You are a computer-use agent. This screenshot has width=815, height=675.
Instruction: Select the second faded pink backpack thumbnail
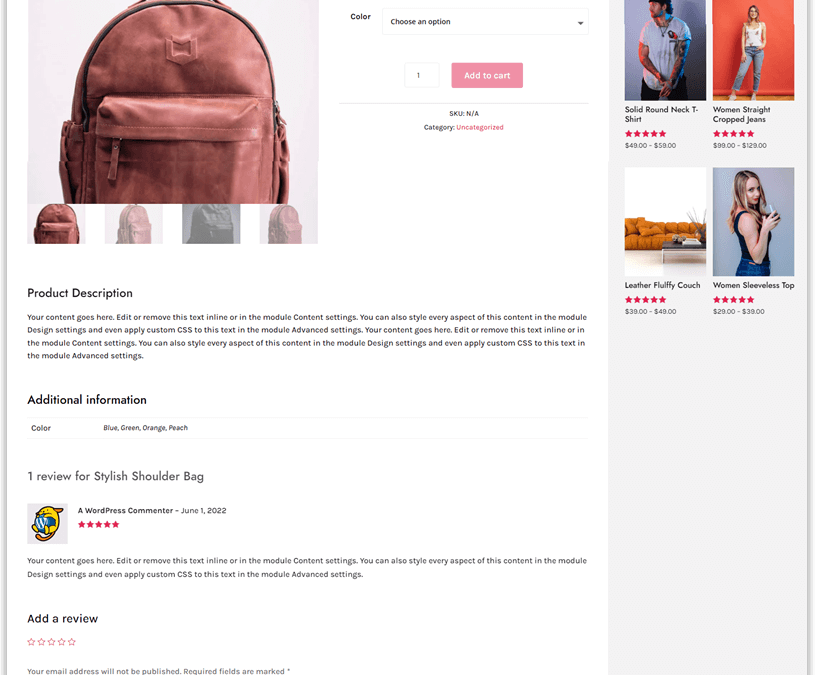(x=134, y=224)
